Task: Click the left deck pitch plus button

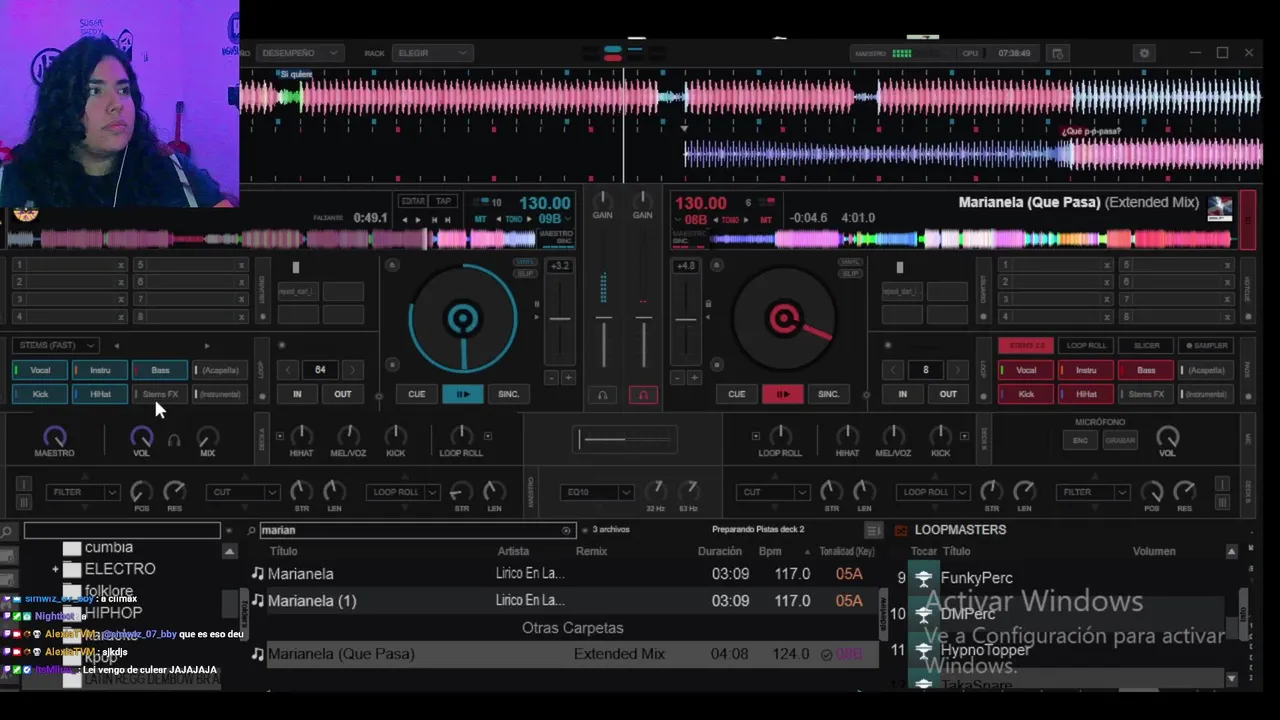Action: (x=568, y=378)
